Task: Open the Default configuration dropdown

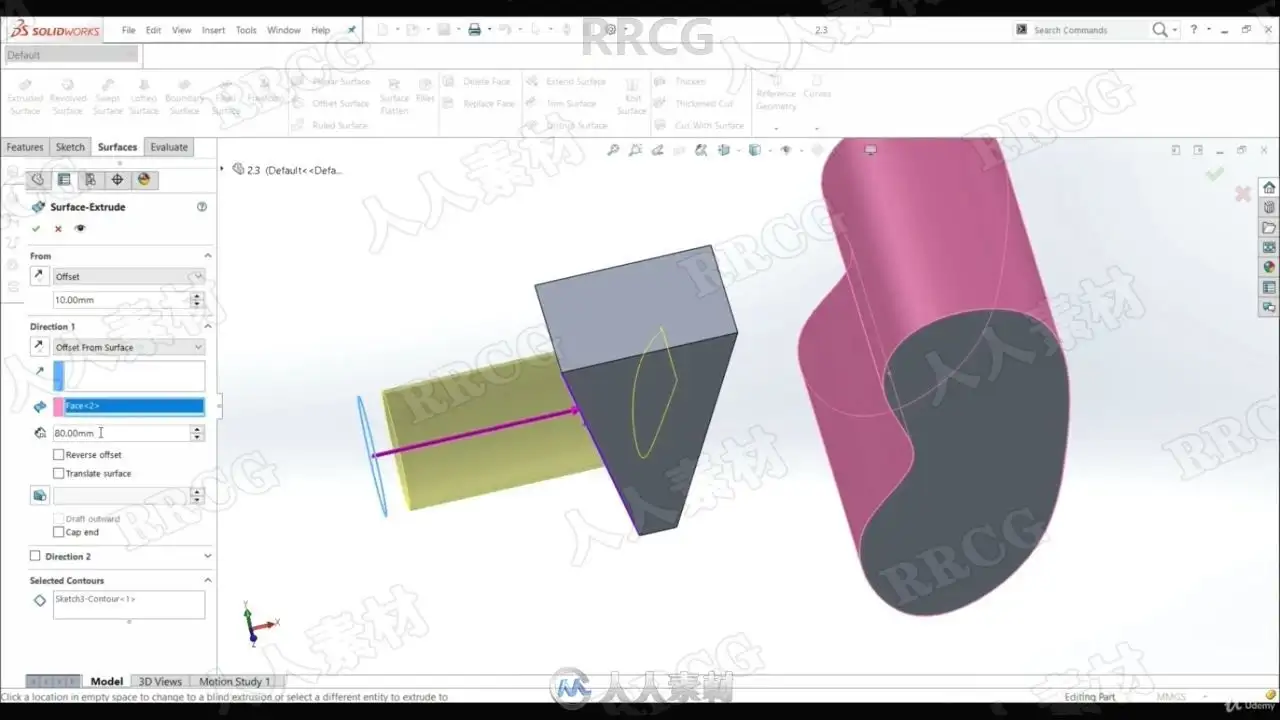Action: [72, 55]
